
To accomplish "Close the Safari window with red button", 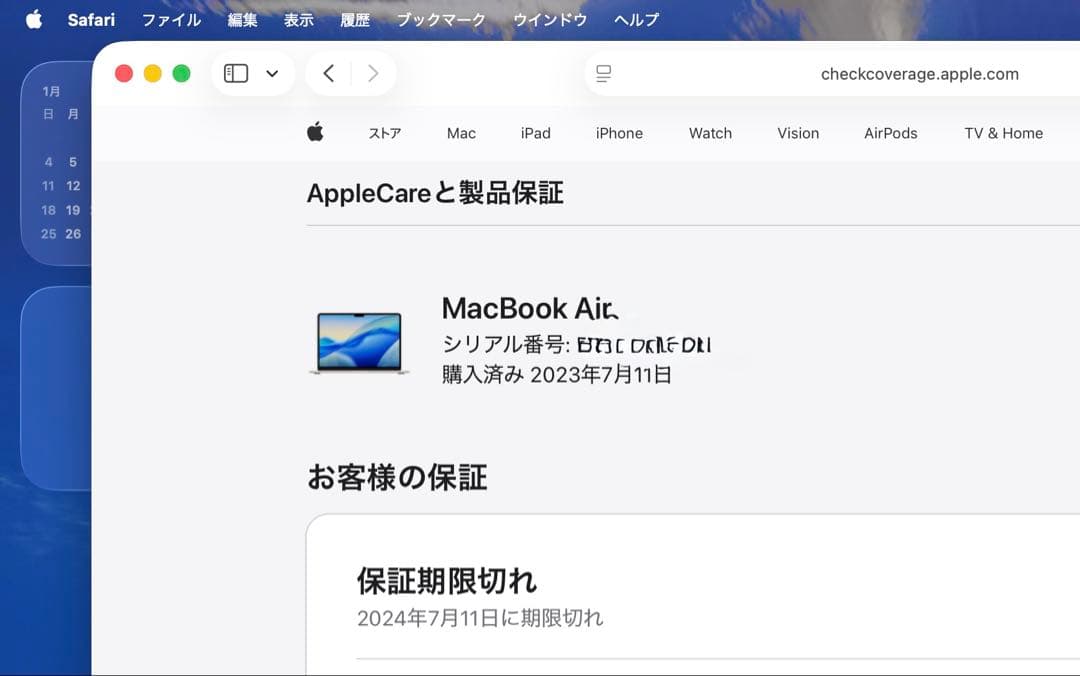I will (124, 74).
